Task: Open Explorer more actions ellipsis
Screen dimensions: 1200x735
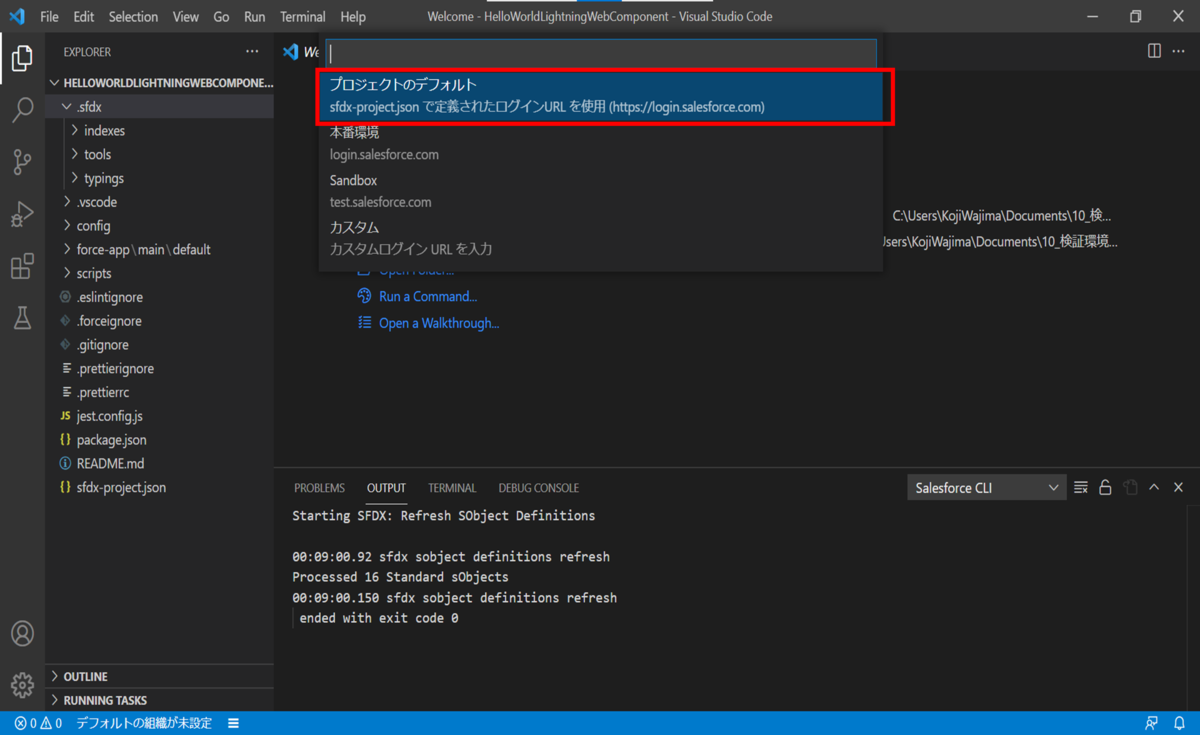Action: click(252, 52)
